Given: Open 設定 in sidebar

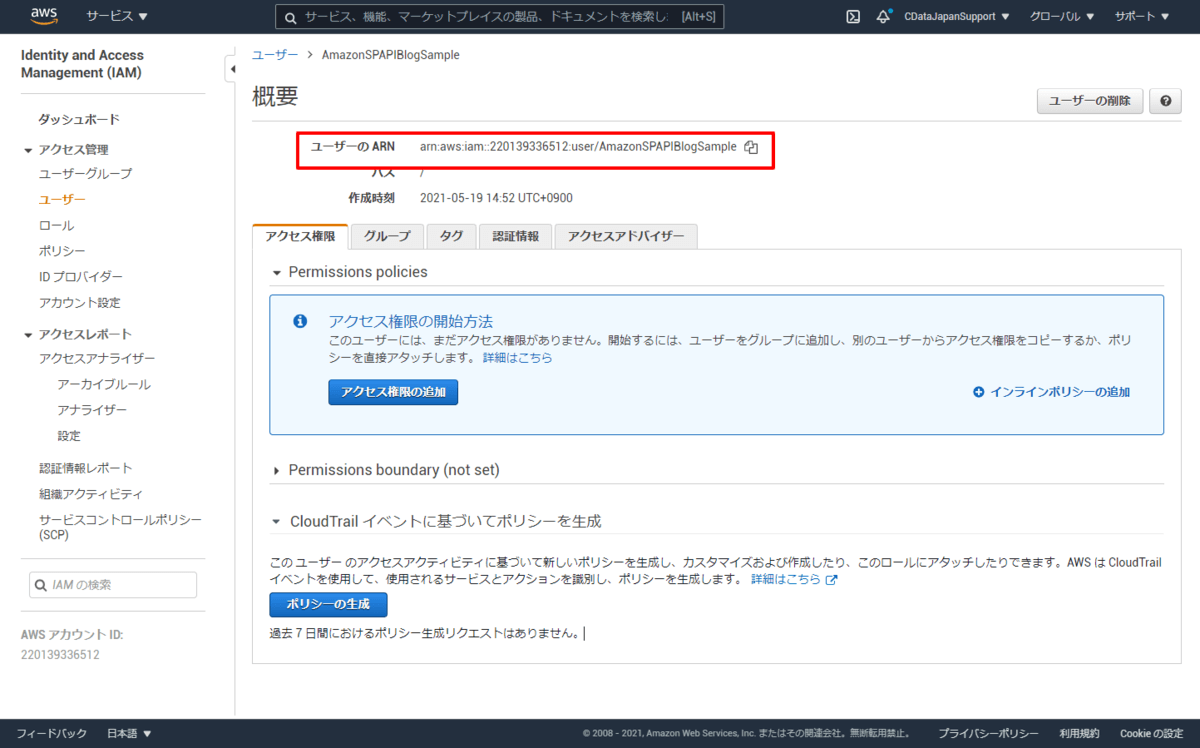Looking at the screenshot, I should [x=69, y=436].
